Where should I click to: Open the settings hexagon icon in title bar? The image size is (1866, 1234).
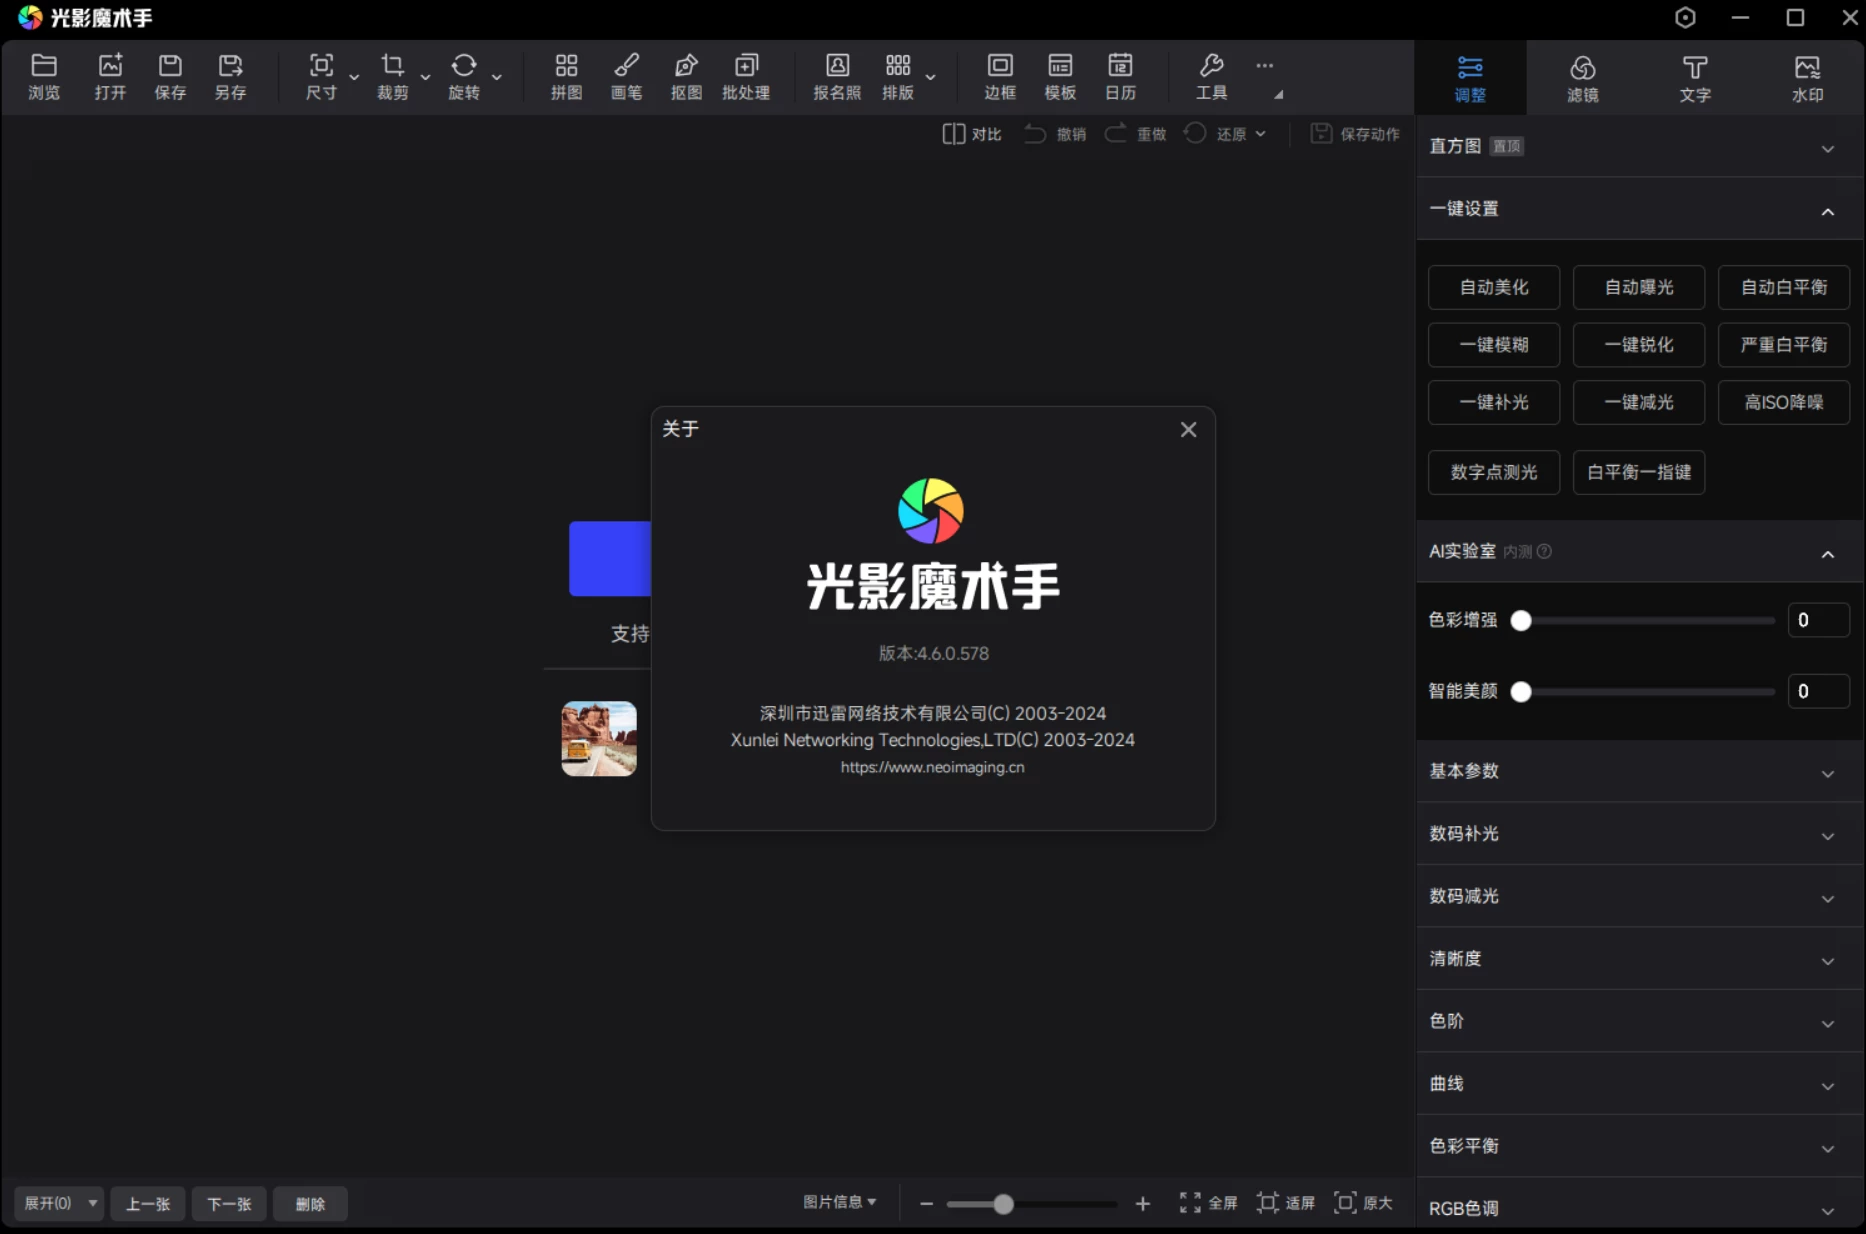point(1685,18)
